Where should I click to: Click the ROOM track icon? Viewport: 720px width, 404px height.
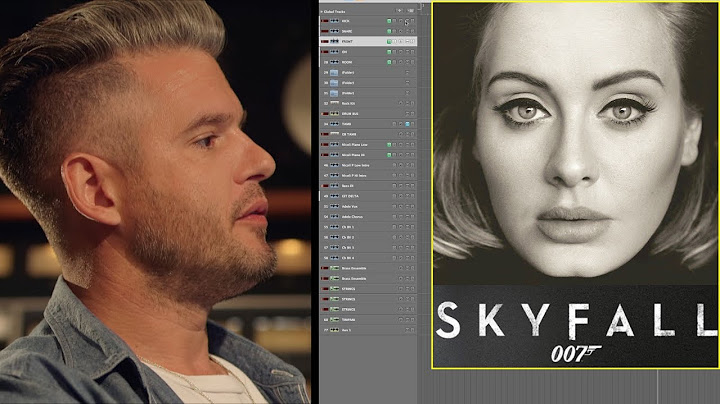(334, 62)
